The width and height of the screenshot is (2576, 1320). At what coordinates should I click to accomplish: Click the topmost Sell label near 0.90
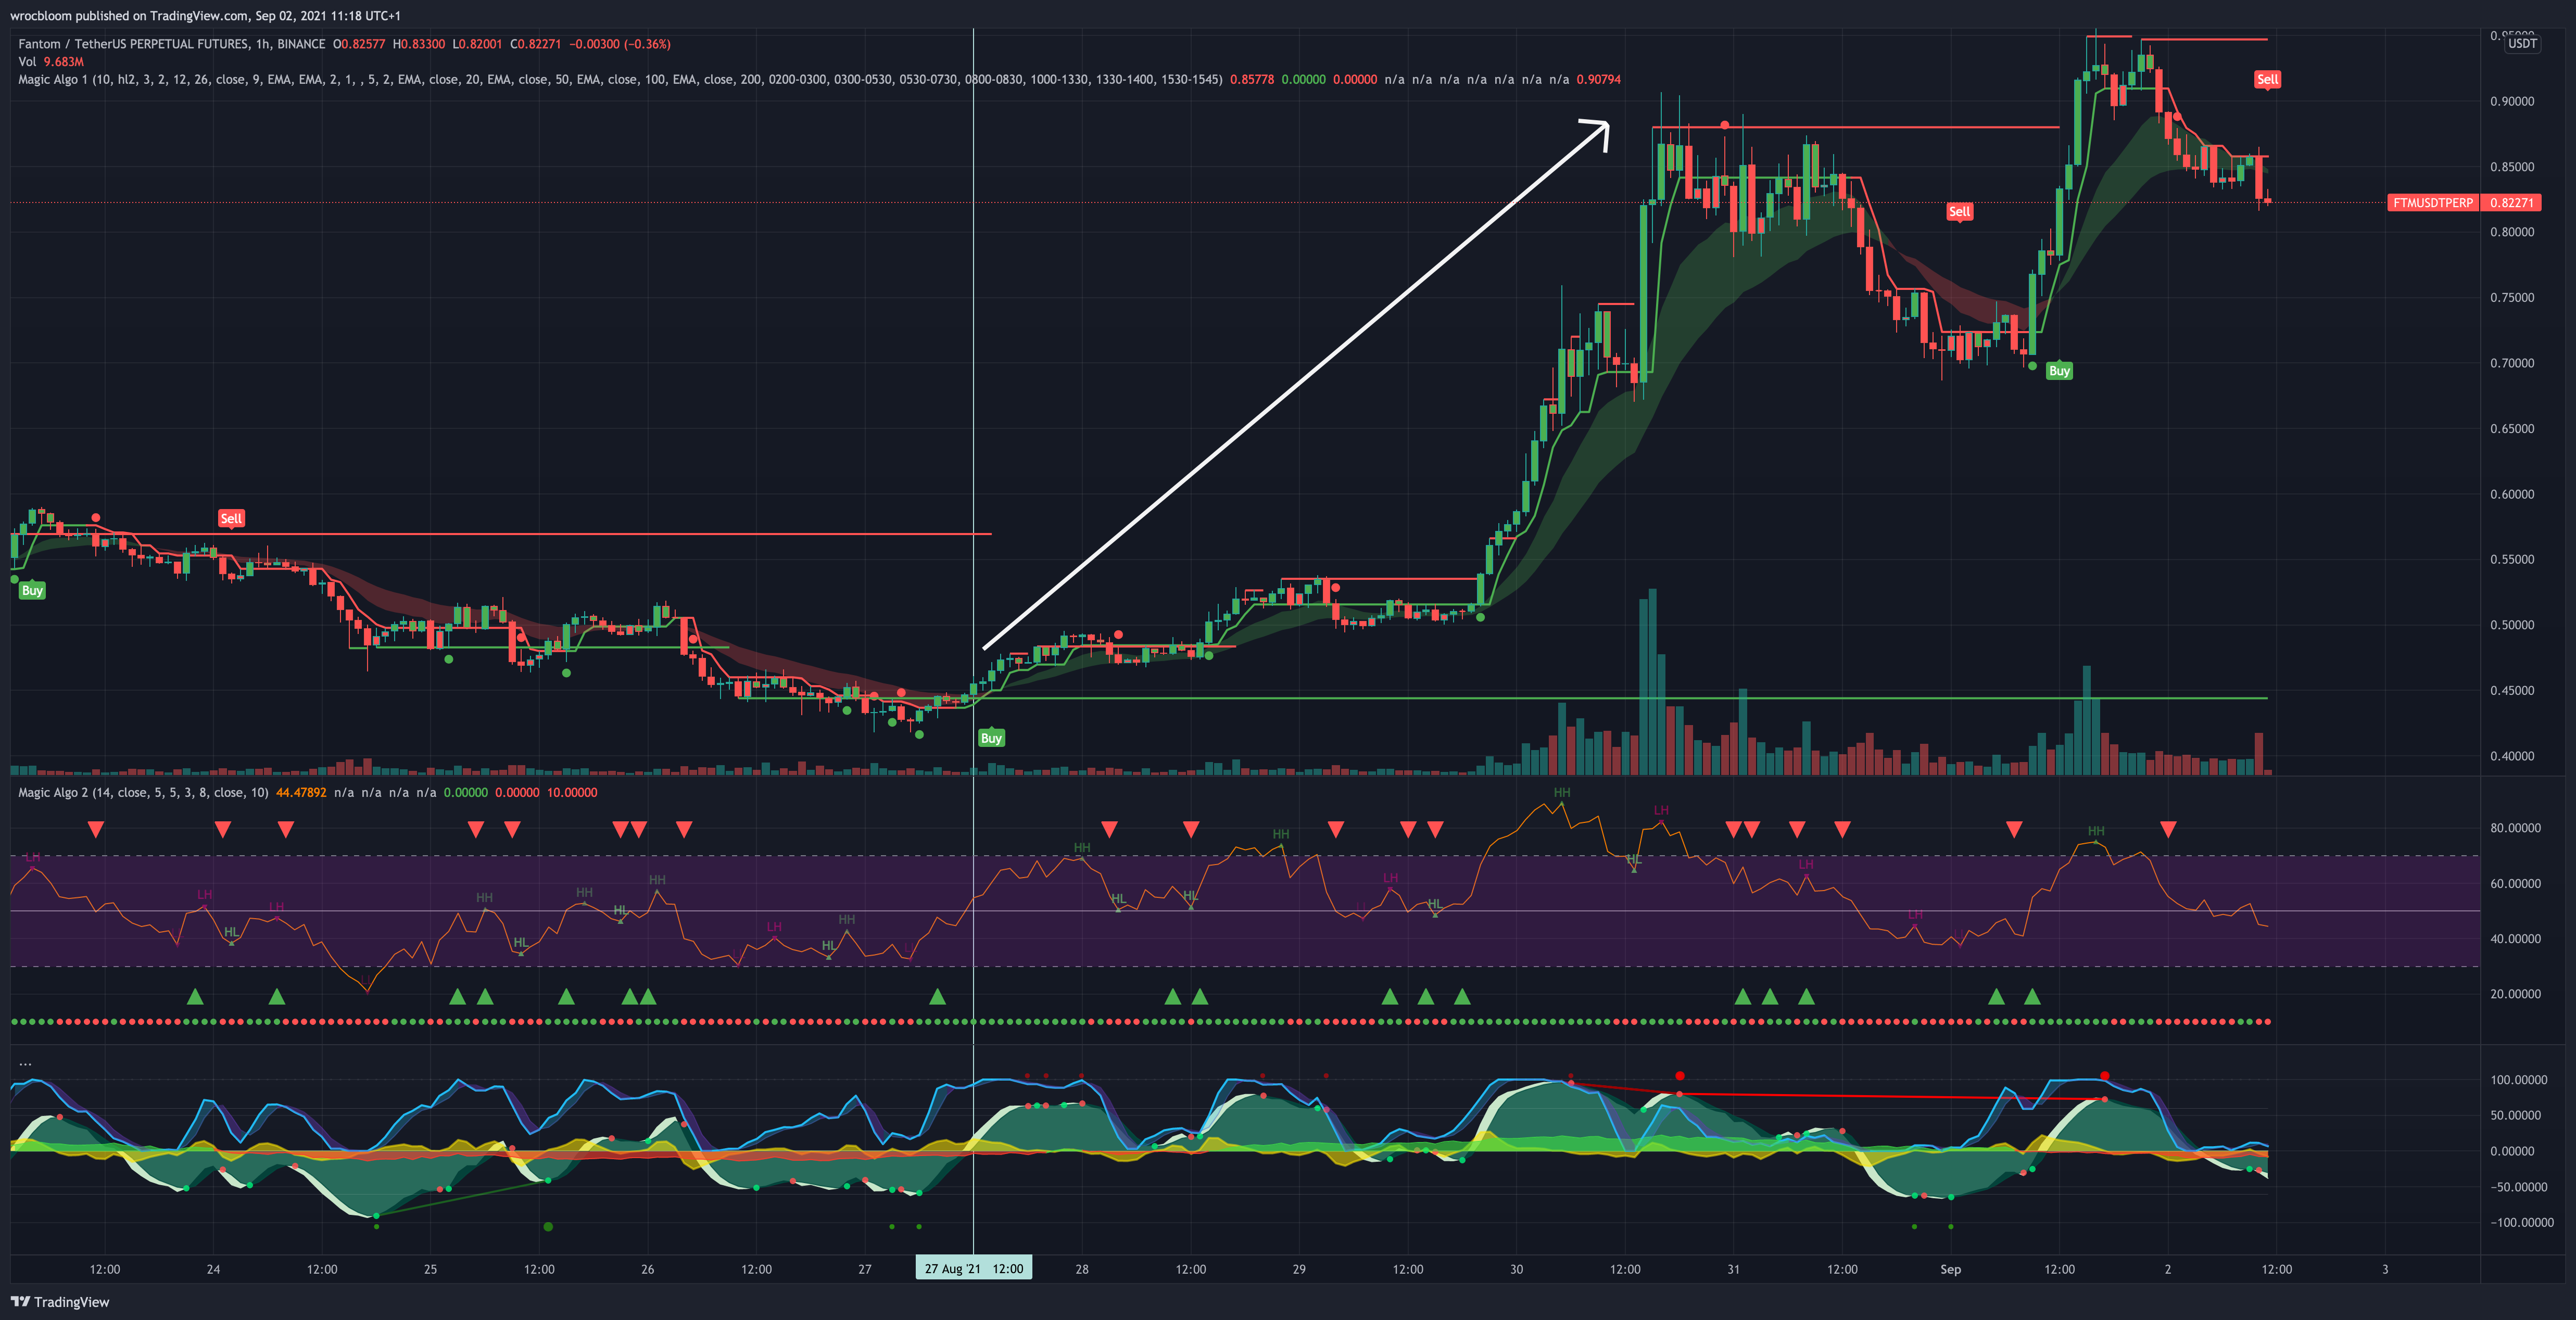click(x=2267, y=79)
